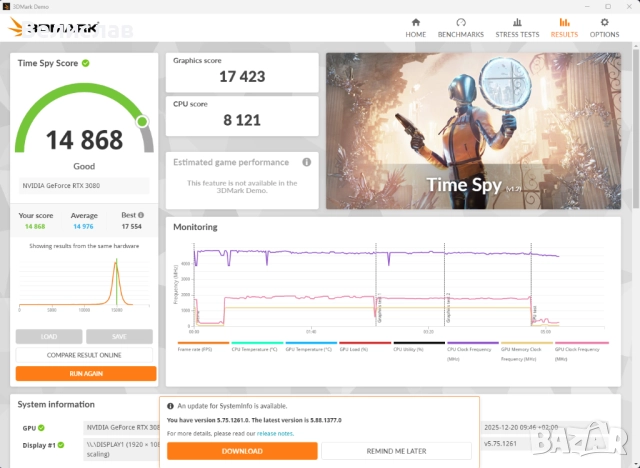Click the System information heading
The image size is (640, 468).
[x=56, y=404]
